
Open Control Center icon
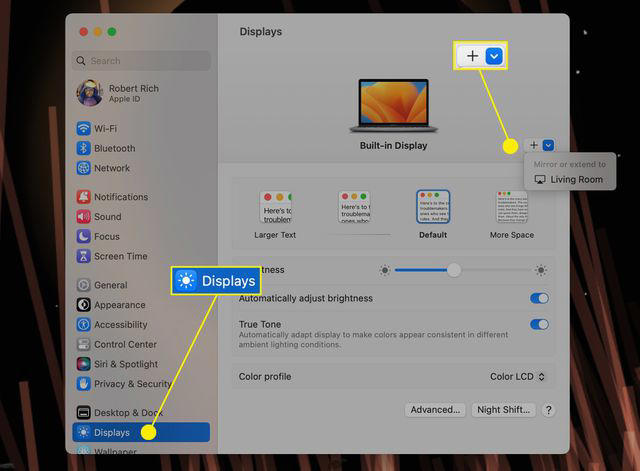point(84,344)
